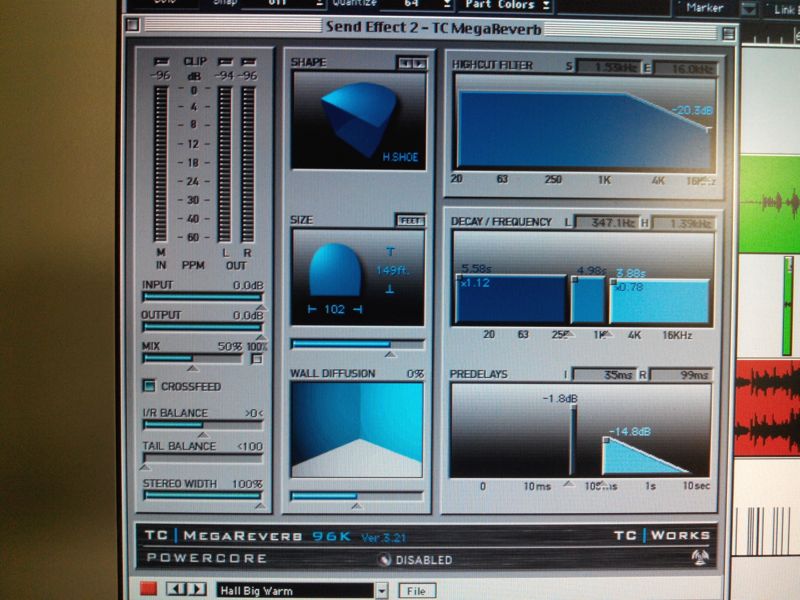Viewport: 800px width, 600px height.
Task: Click the high crossover marker near 1K
Action: pyautogui.click(x=607, y=334)
